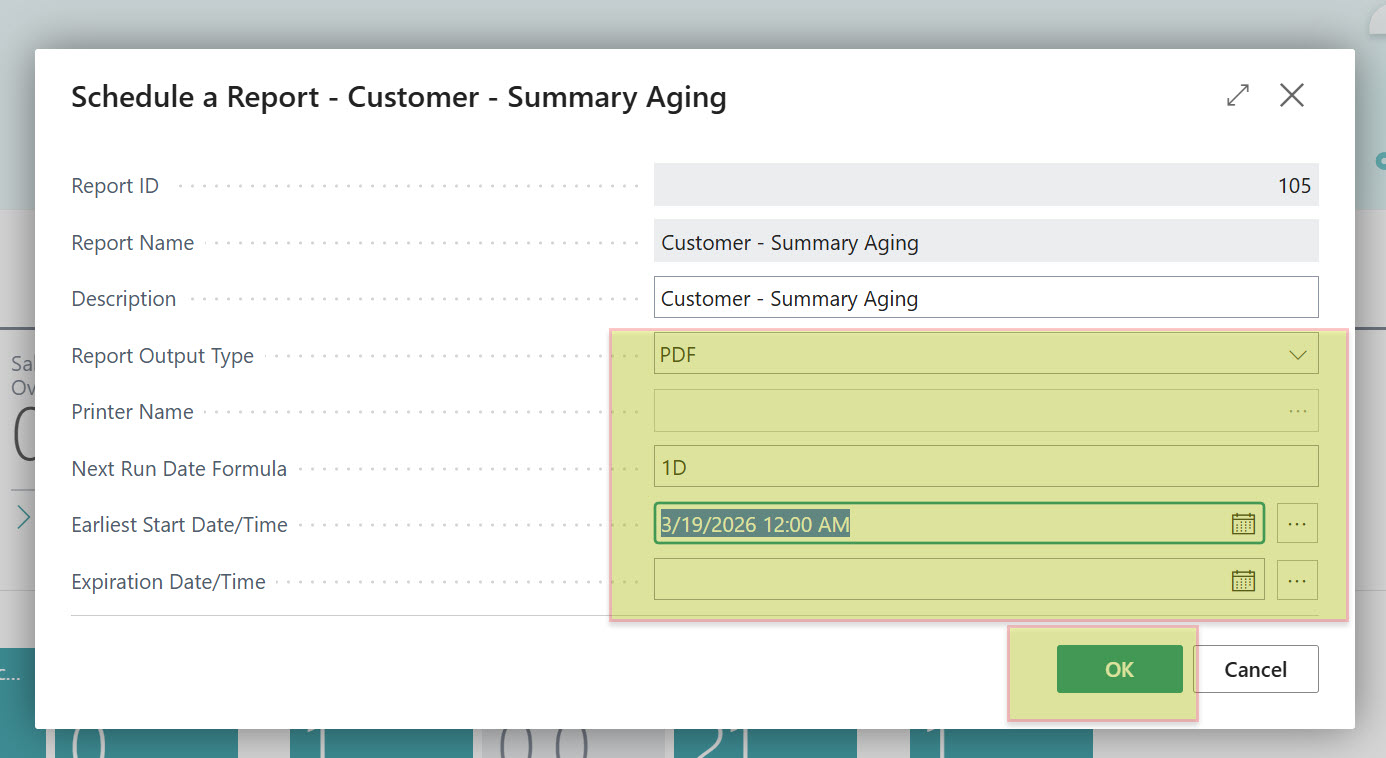1386x758 pixels.
Task: Close the Schedule a Report dialog
Action: (x=1292, y=96)
